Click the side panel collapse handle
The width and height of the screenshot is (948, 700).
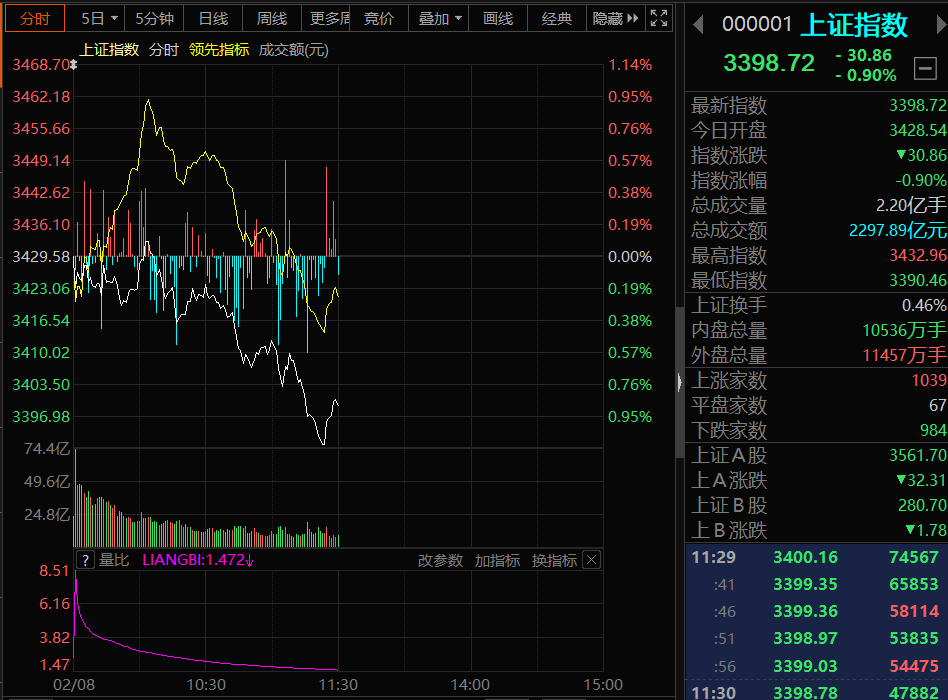pyautogui.click(x=681, y=381)
